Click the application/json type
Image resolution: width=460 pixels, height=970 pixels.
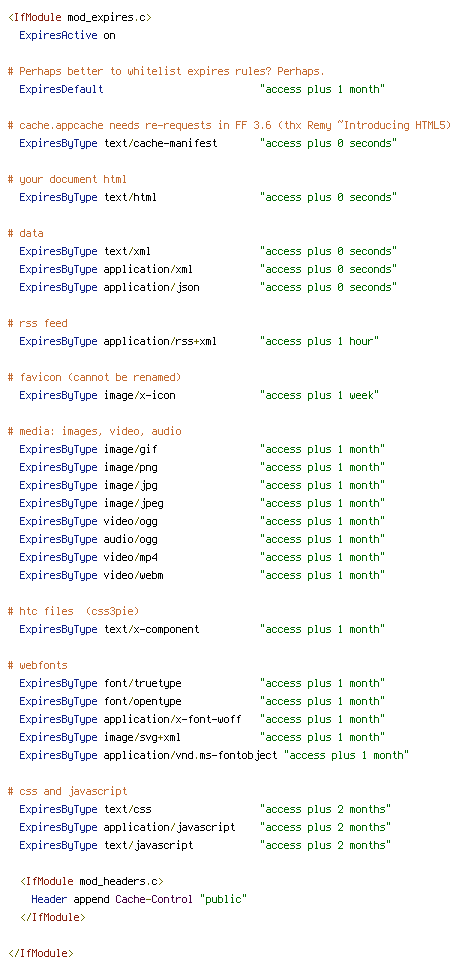click(151, 288)
